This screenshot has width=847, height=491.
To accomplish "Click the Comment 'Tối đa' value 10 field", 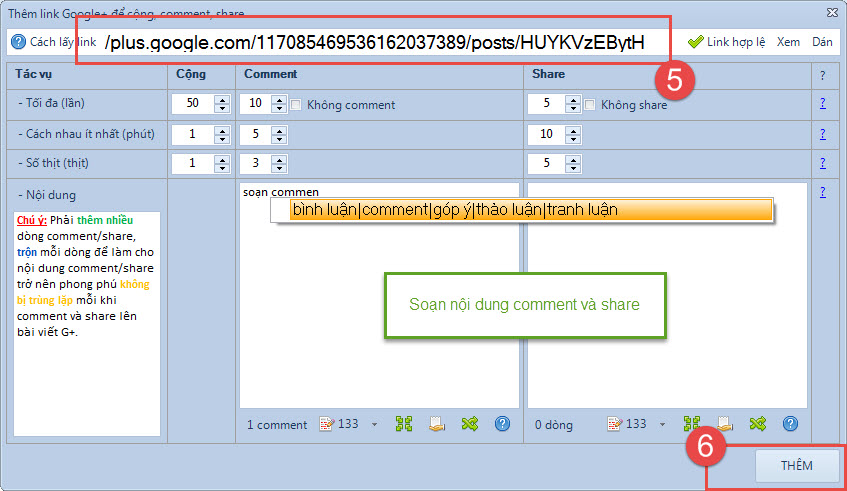I will (x=256, y=104).
